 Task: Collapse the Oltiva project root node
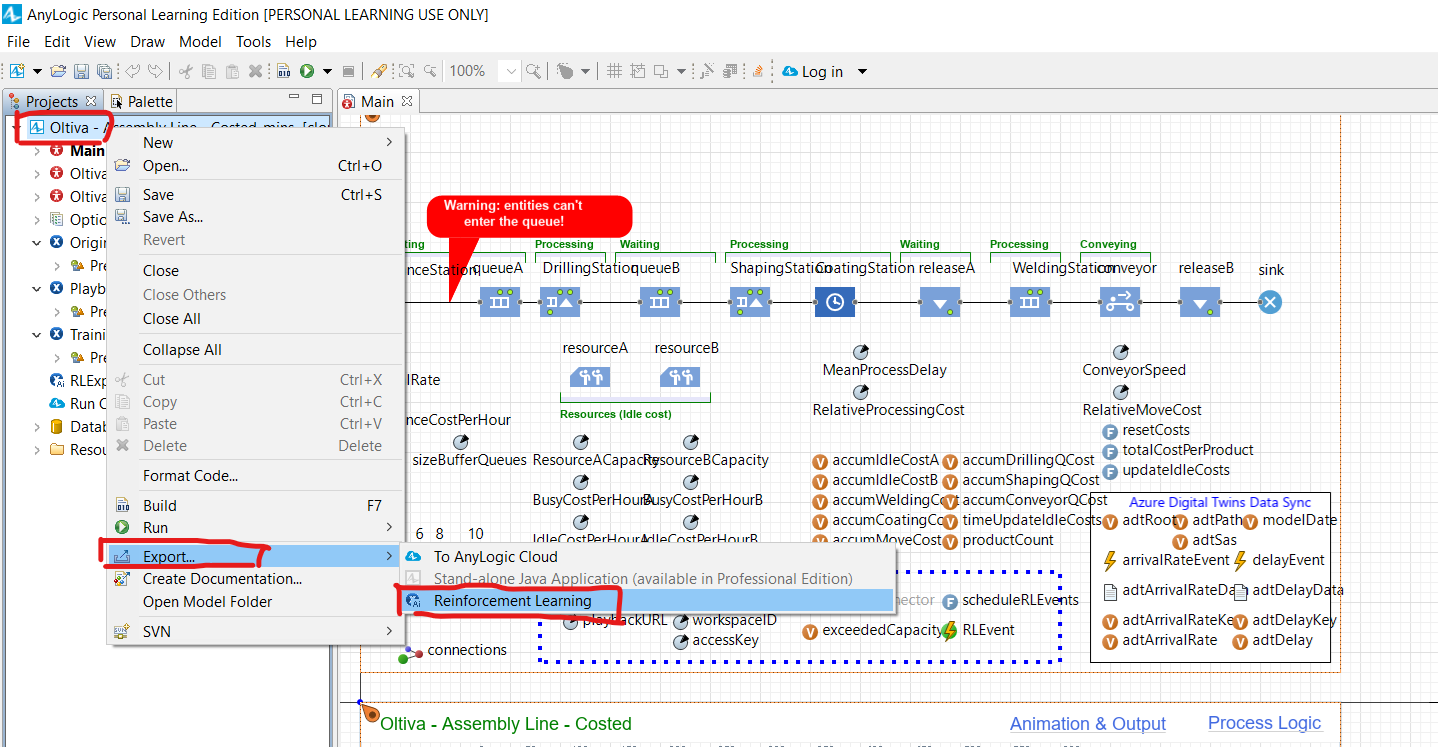[15, 128]
